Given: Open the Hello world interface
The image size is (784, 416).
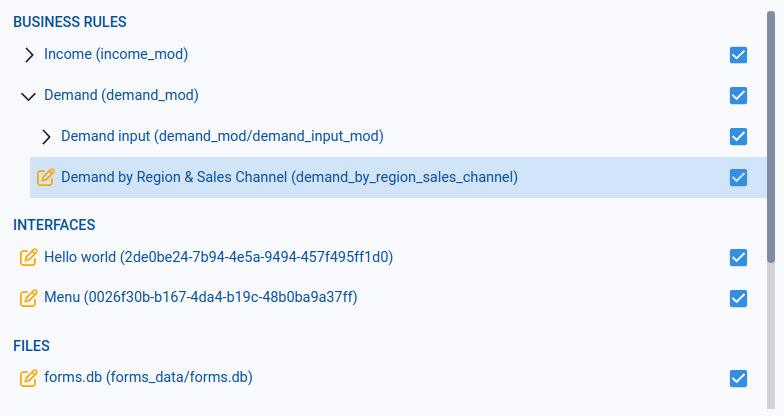Looking at the screenshot, I should pos(218,257).
